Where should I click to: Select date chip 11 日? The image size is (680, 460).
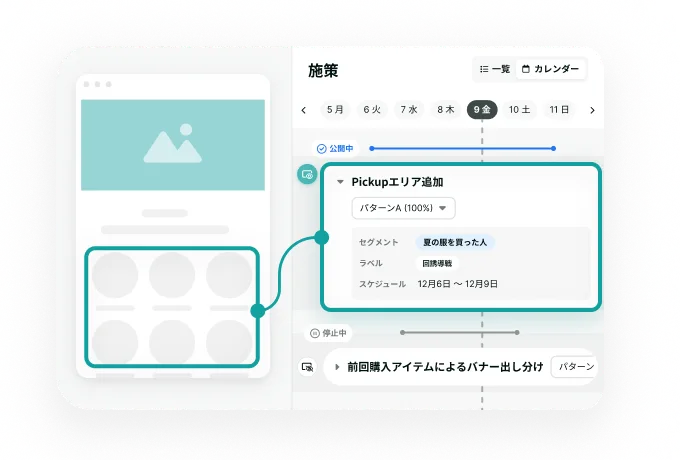coord(559,110)
